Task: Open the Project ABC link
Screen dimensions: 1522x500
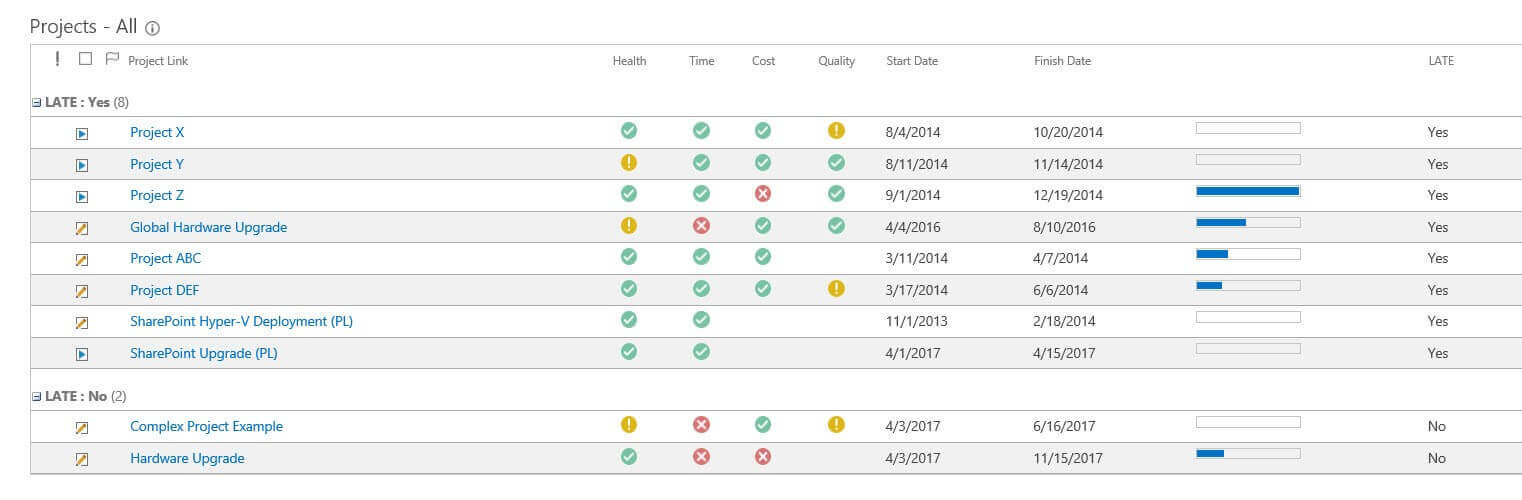Action: click(x=165, y=258)
